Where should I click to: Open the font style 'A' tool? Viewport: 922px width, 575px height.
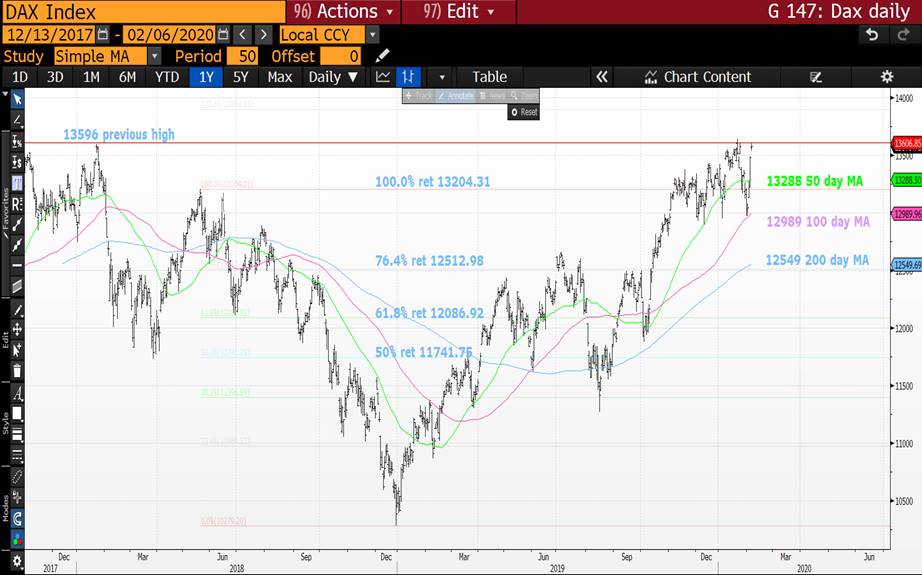(17, 393)
